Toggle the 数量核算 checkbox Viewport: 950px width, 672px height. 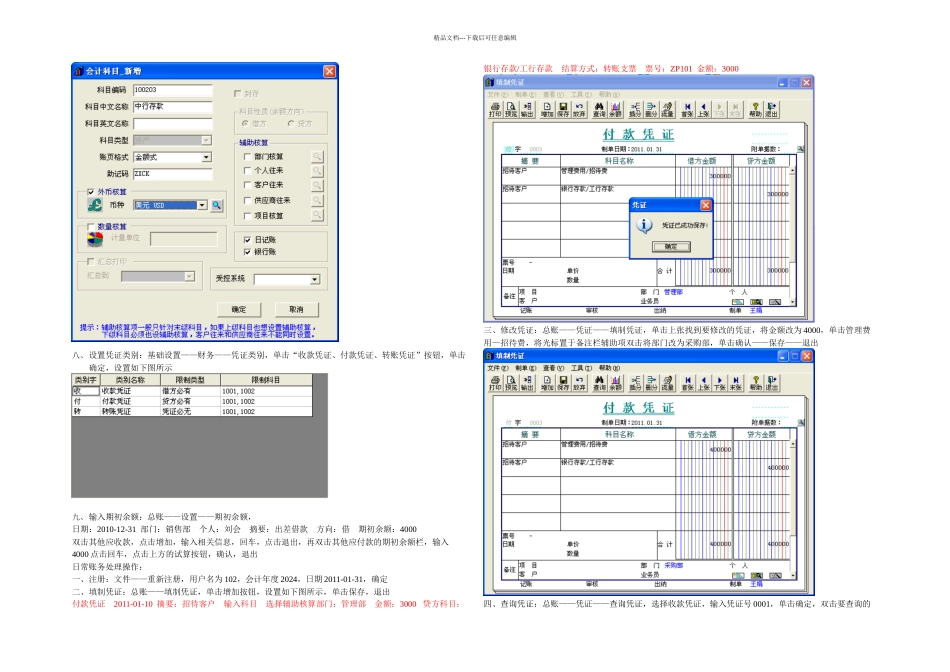point(92,227)
